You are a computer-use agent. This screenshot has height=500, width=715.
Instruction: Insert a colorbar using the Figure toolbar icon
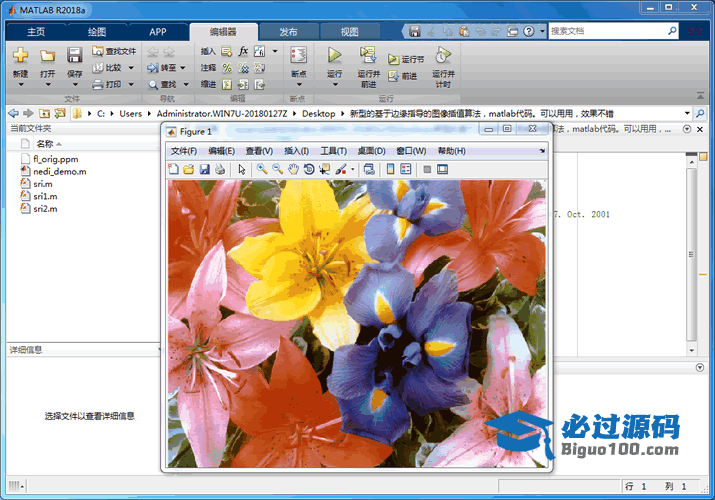pos(390,170)
